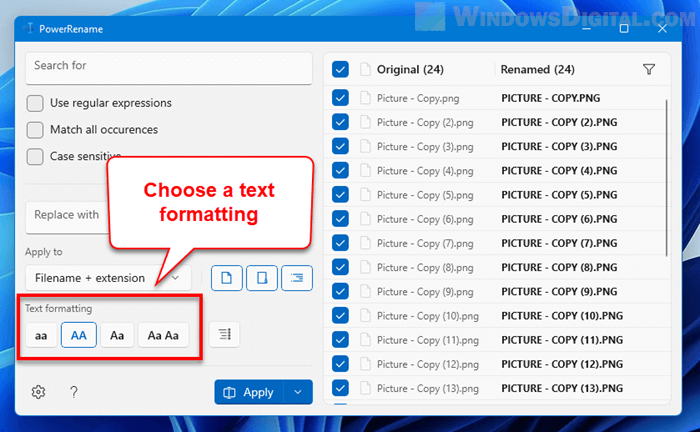Open PowerRename settings gear
The image size is (700, 432).
coord(38,392)
